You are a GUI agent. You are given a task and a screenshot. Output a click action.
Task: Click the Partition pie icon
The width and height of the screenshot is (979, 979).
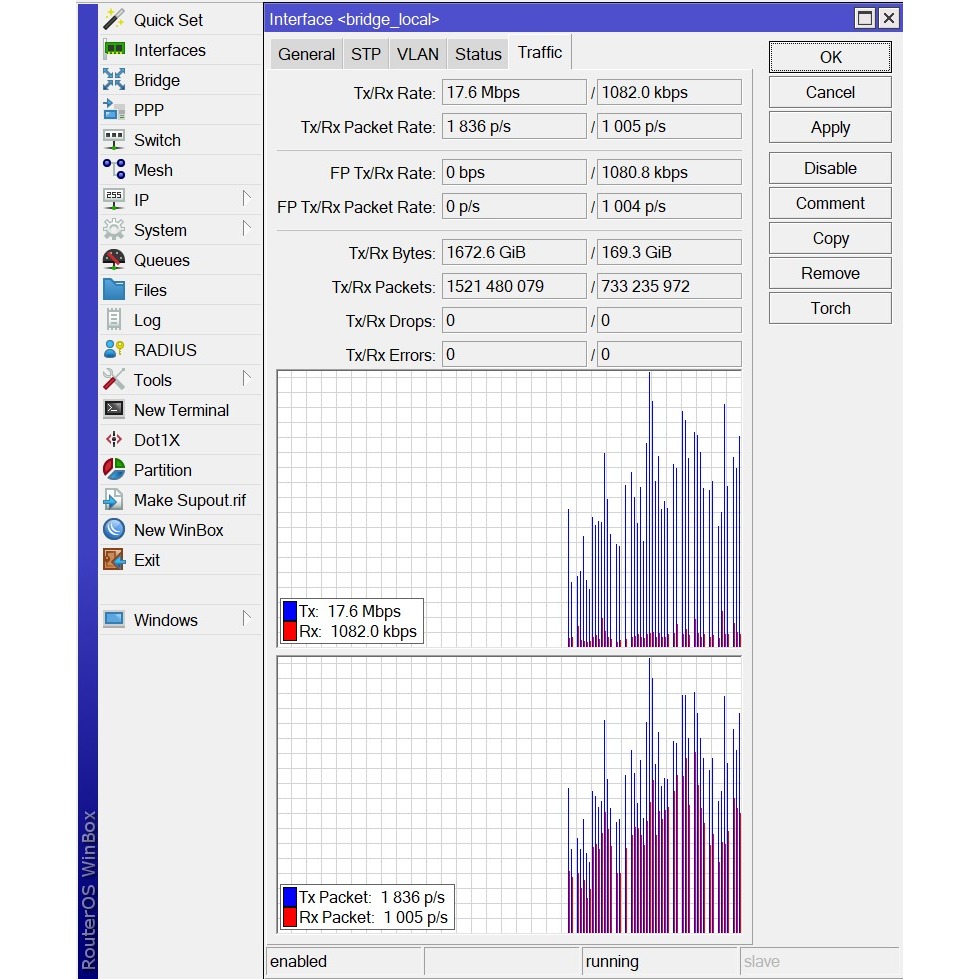point(114,469)
